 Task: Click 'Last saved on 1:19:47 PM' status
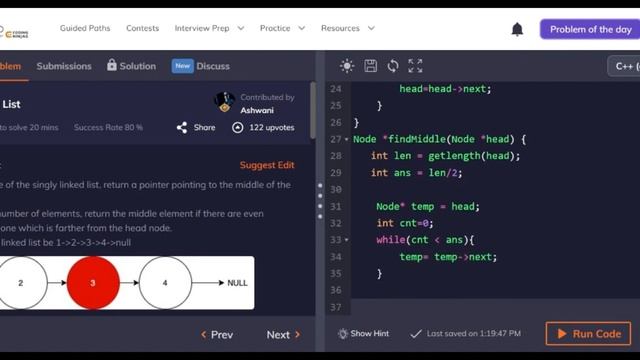pos(473,333)
